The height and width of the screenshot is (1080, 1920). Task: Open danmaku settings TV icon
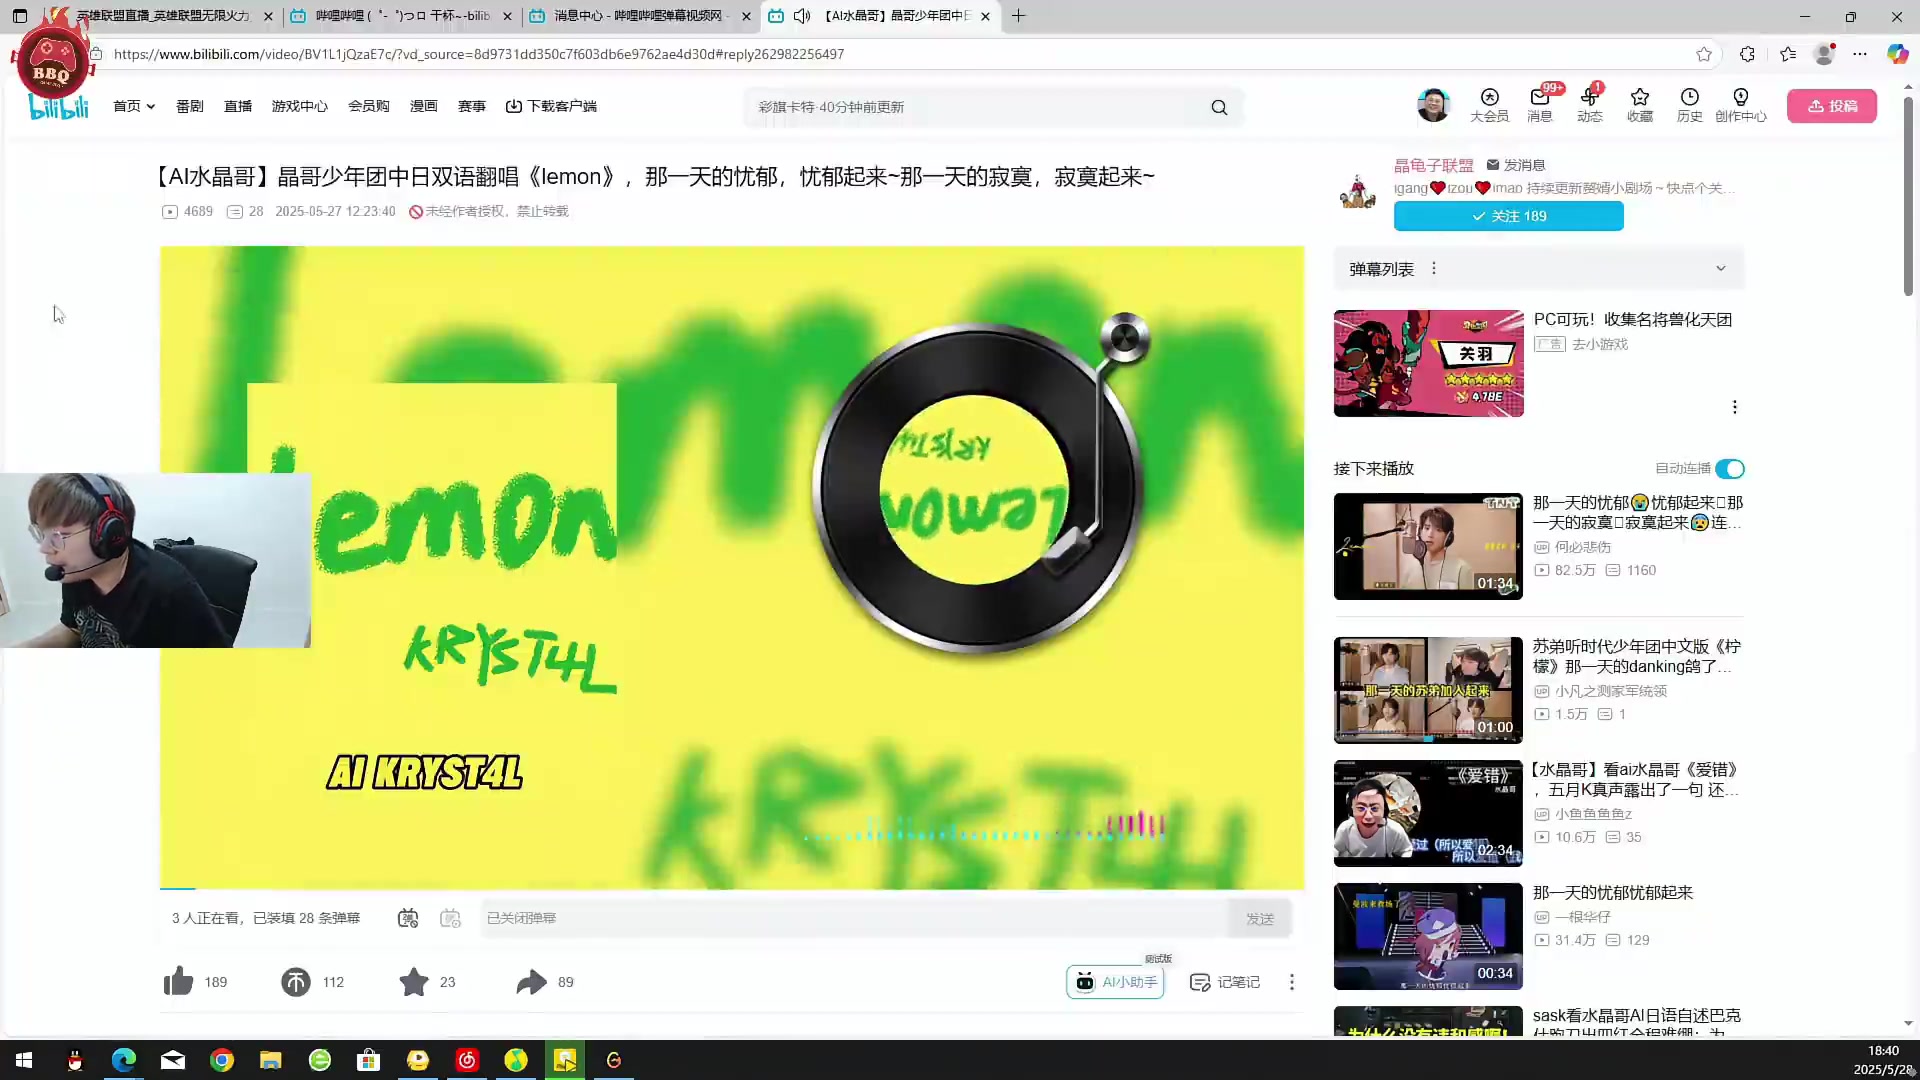pos(450,917)
